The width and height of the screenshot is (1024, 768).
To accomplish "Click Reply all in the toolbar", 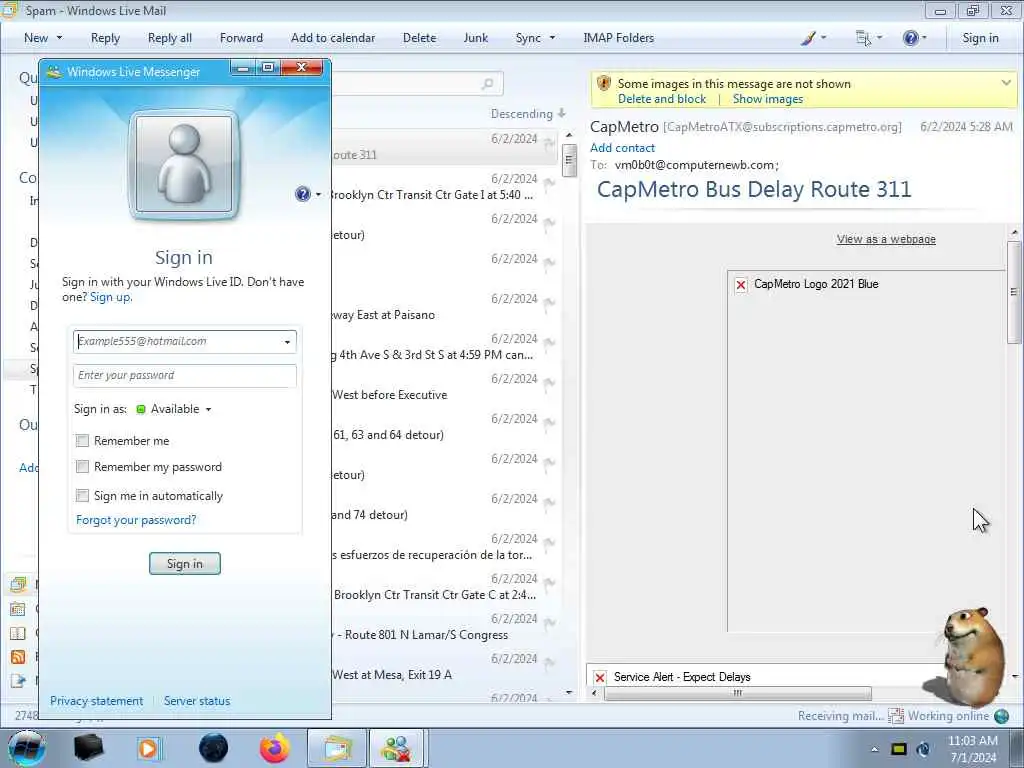I will pos(170,38).
